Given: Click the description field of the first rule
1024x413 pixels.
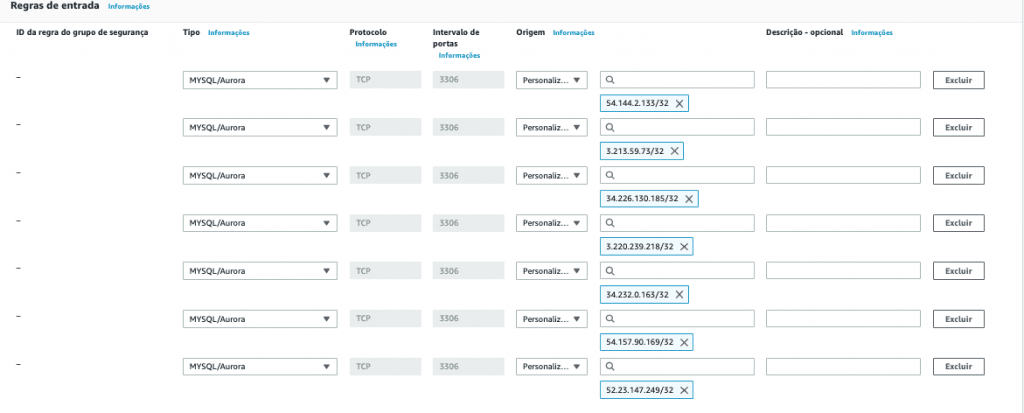Looking at the screenshot, I should [x=843, y=80].
